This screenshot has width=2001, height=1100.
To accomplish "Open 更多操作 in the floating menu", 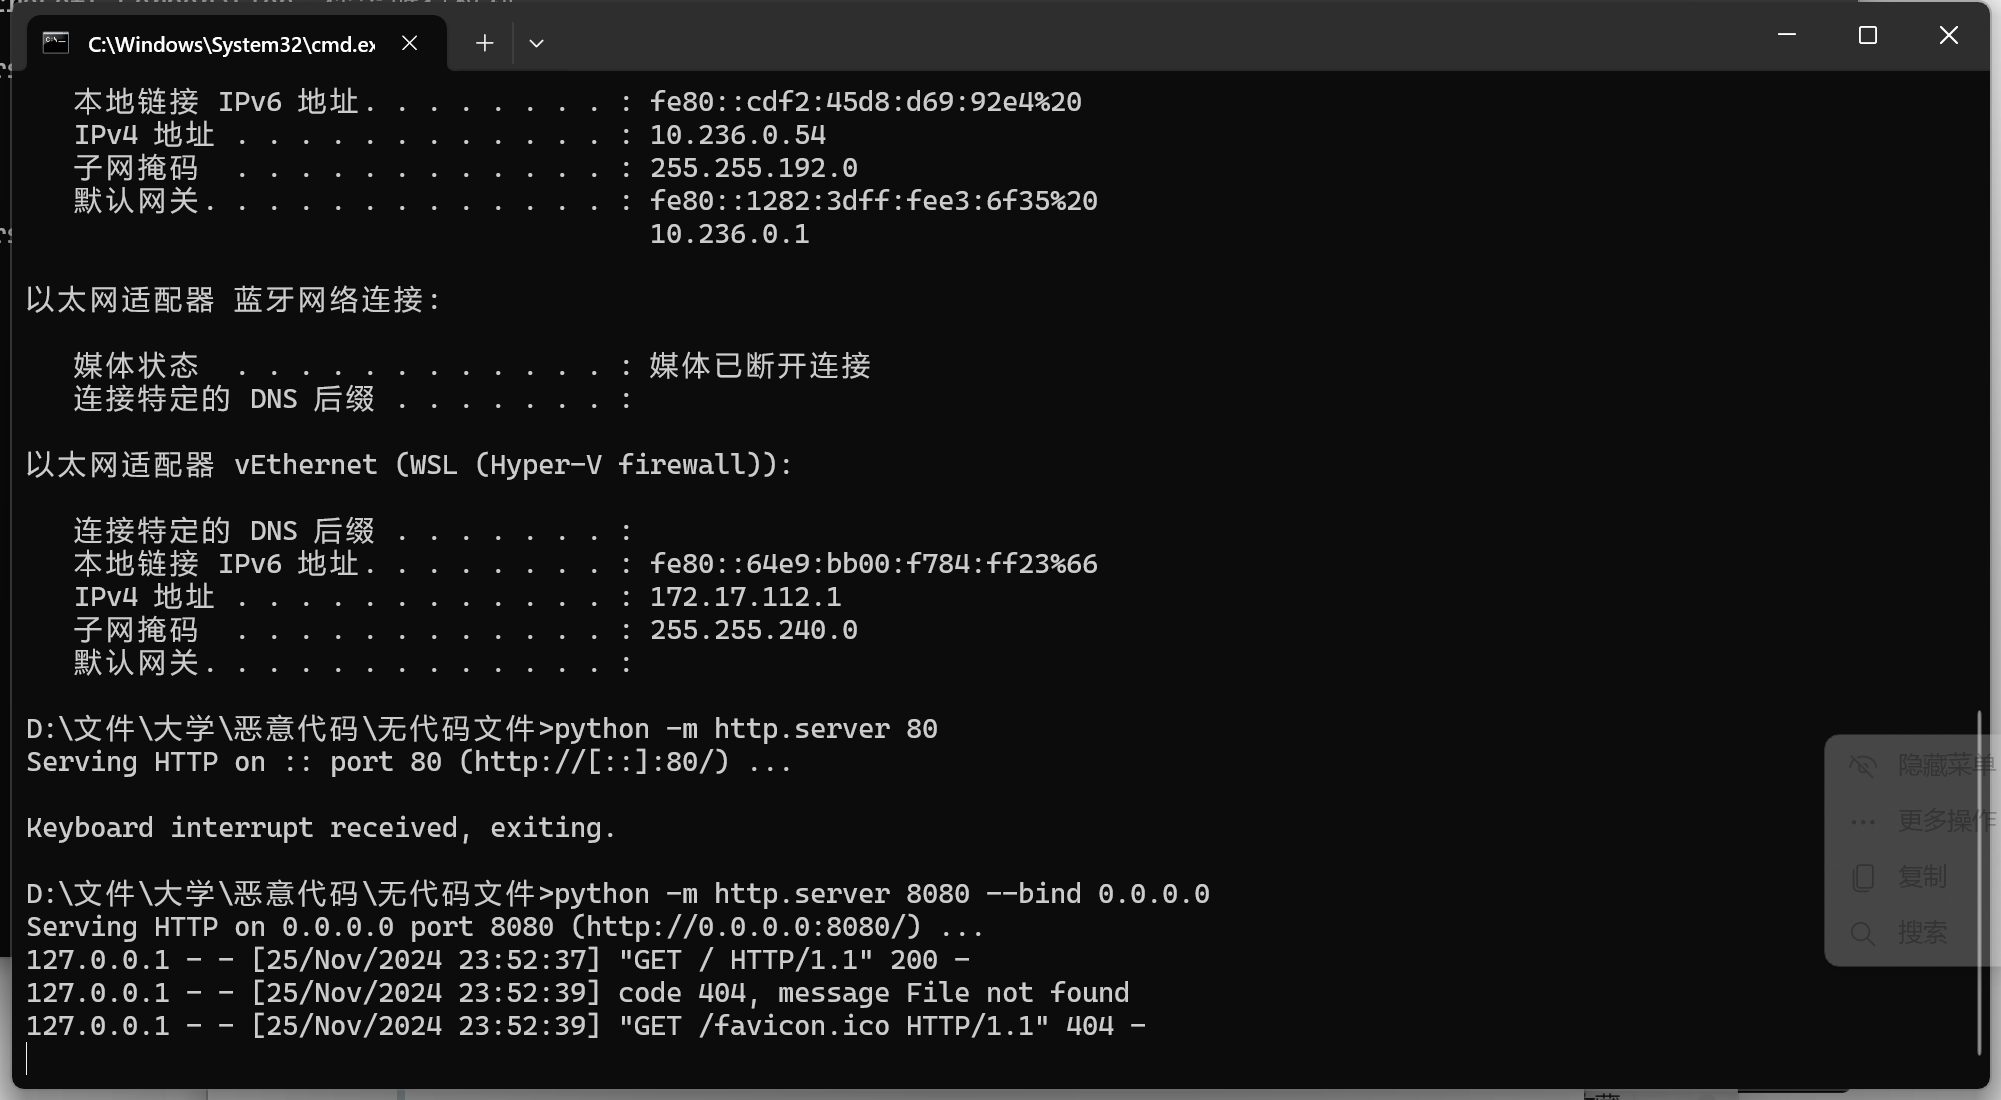I will (1946, 821).
